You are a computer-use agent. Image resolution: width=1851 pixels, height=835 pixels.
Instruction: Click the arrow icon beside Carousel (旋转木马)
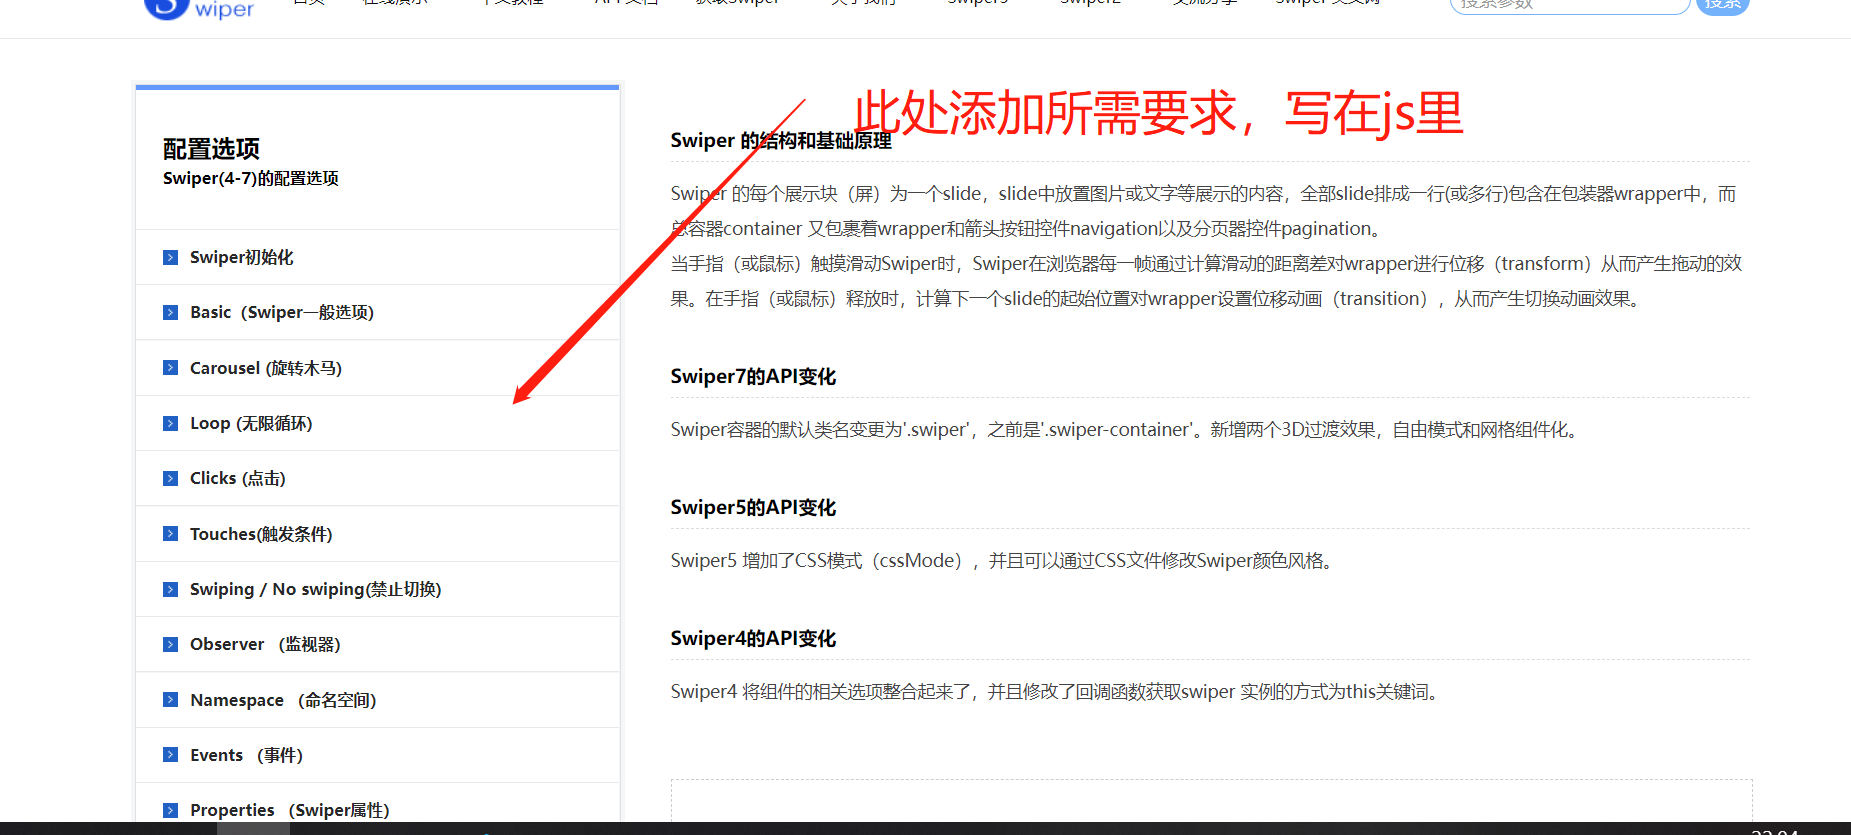[x=170, y=368]
